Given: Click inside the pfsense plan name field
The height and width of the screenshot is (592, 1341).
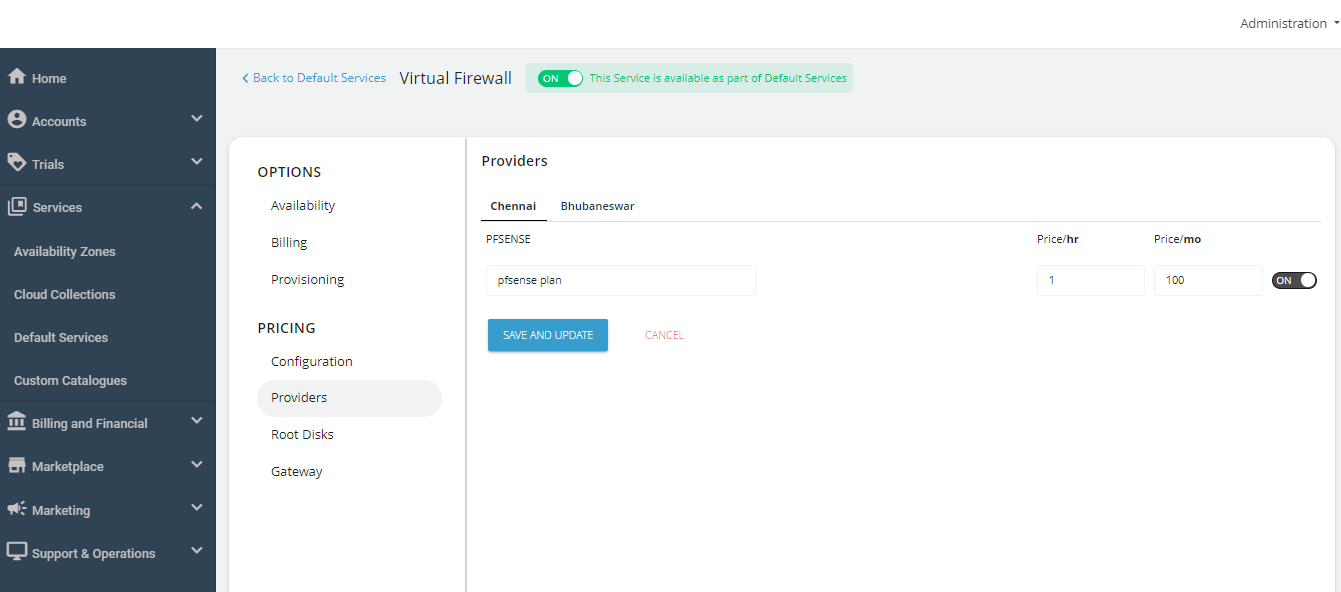Looking at the screenshot, I should pos(620,280).
